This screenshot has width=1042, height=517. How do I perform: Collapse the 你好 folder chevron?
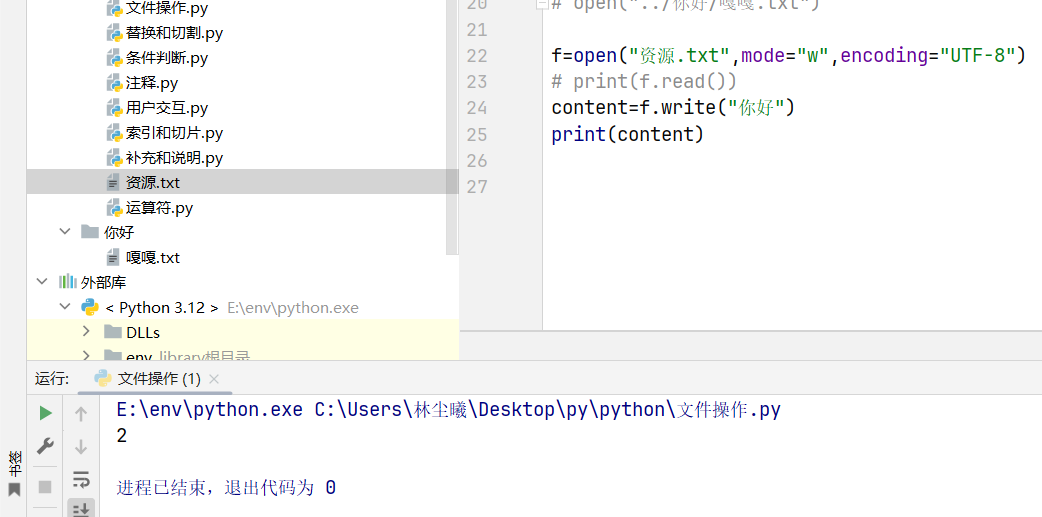coord(65,231)
